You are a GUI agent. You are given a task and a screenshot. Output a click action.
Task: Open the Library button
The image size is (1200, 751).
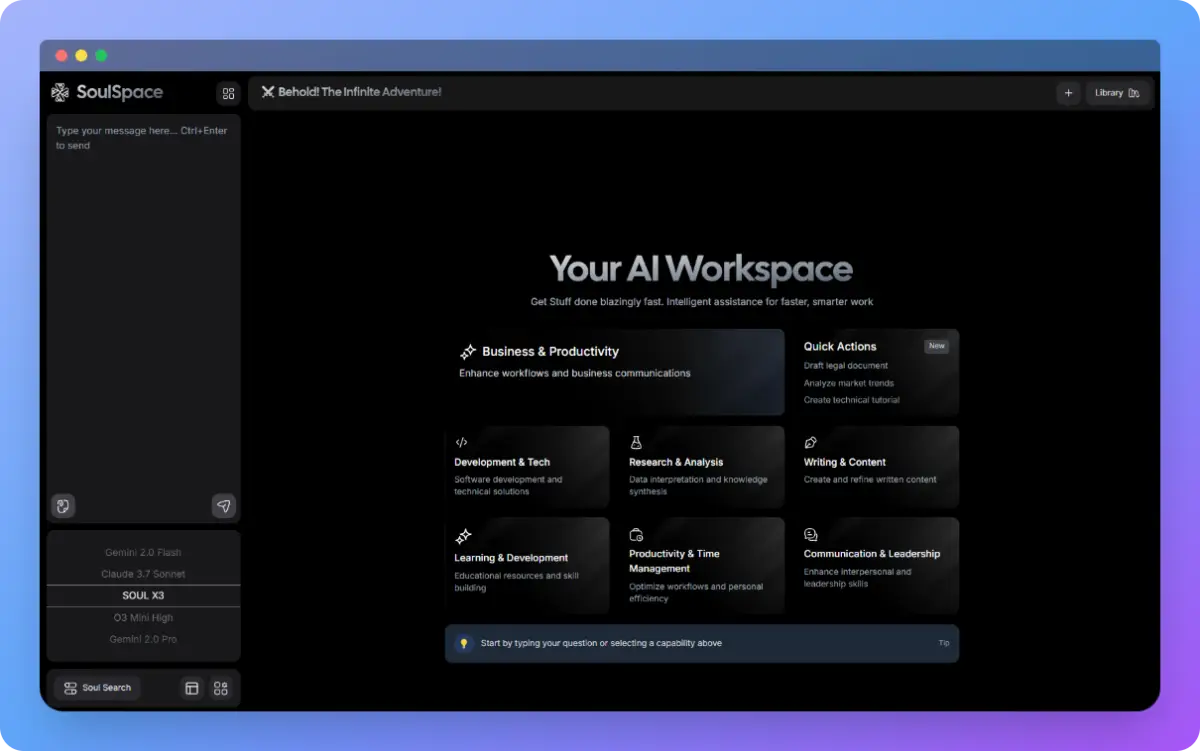pyautogui.click(x=1117, y=93)
